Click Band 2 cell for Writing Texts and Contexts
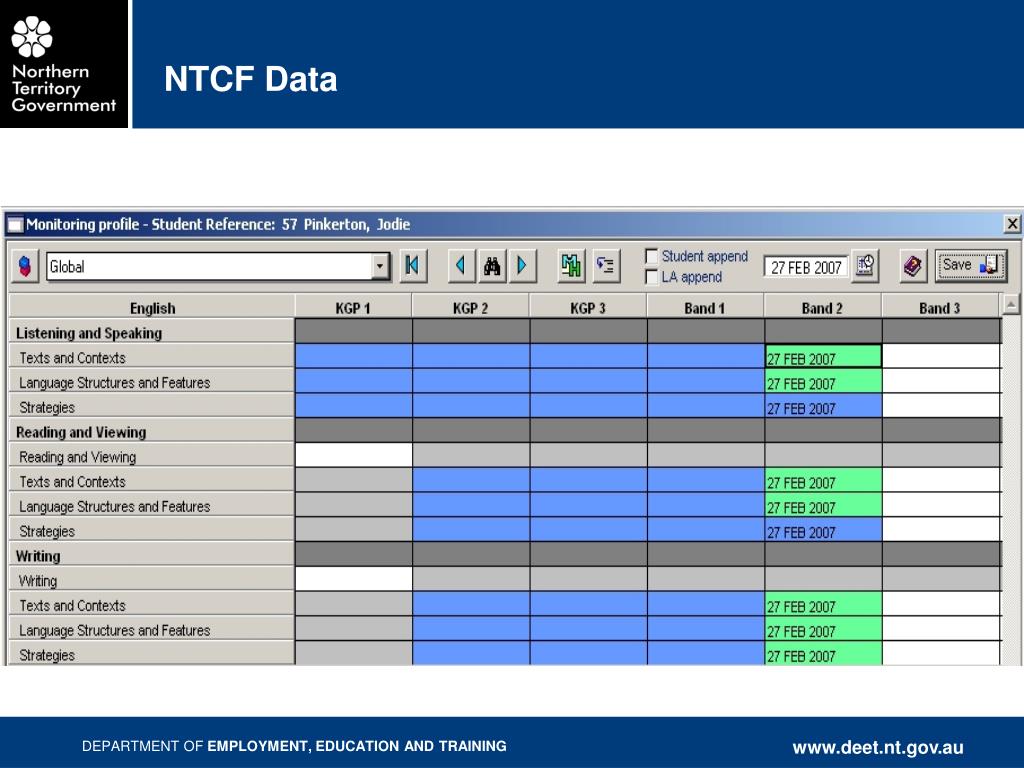The image size is (1024, 768). pos(823,605)
